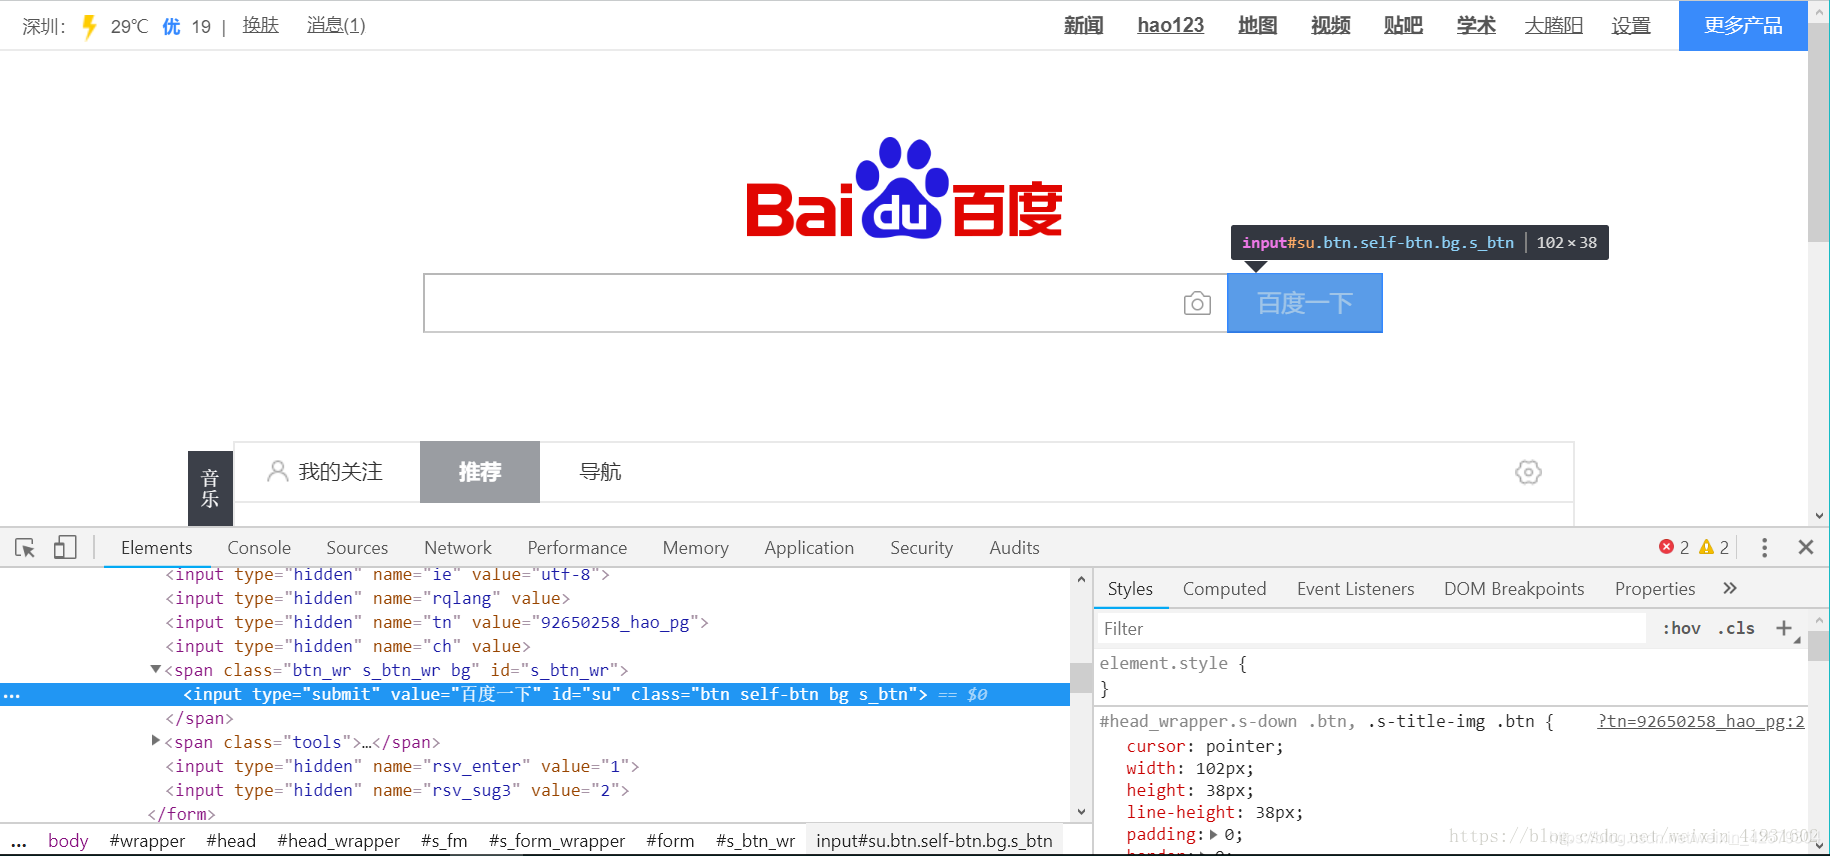Select the body breadcrumb
This screenshot has height=856, width=1830.
point(68,841)
